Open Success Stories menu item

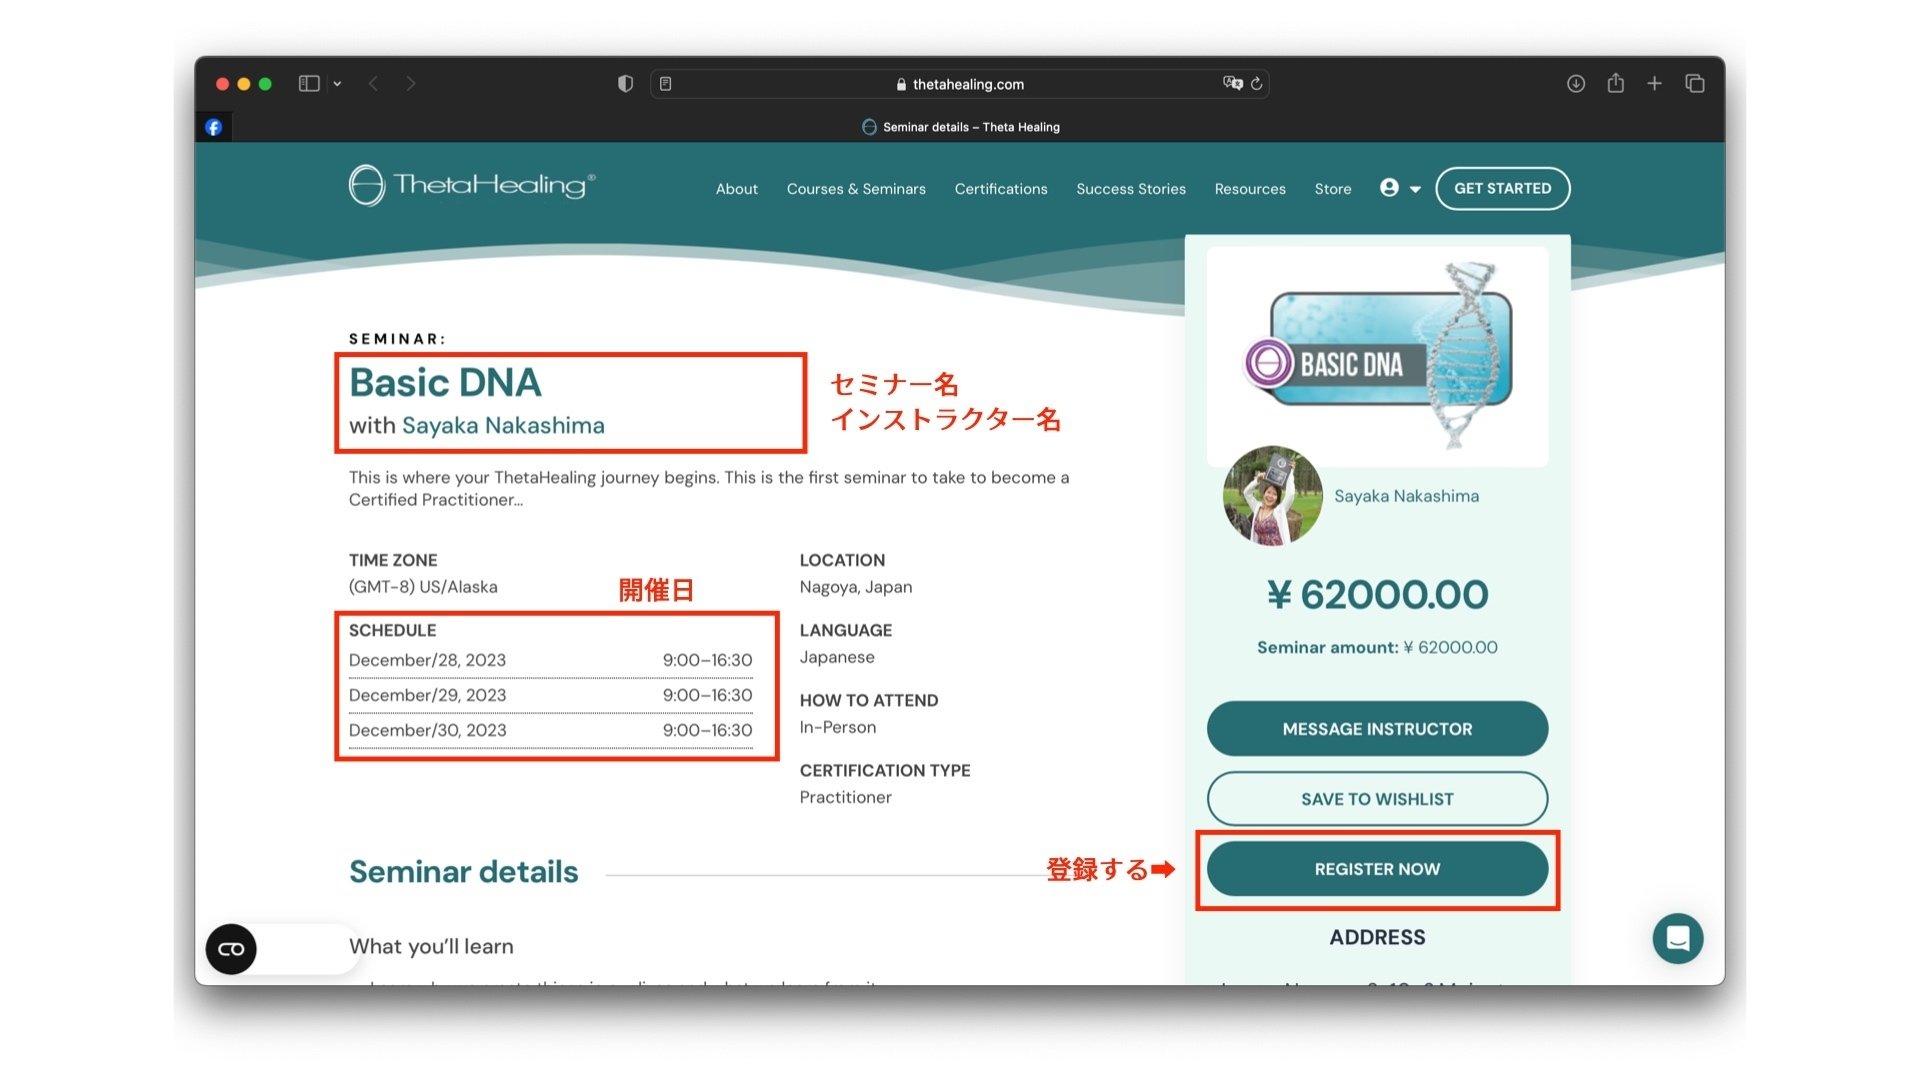click(x=1131, y=189)
